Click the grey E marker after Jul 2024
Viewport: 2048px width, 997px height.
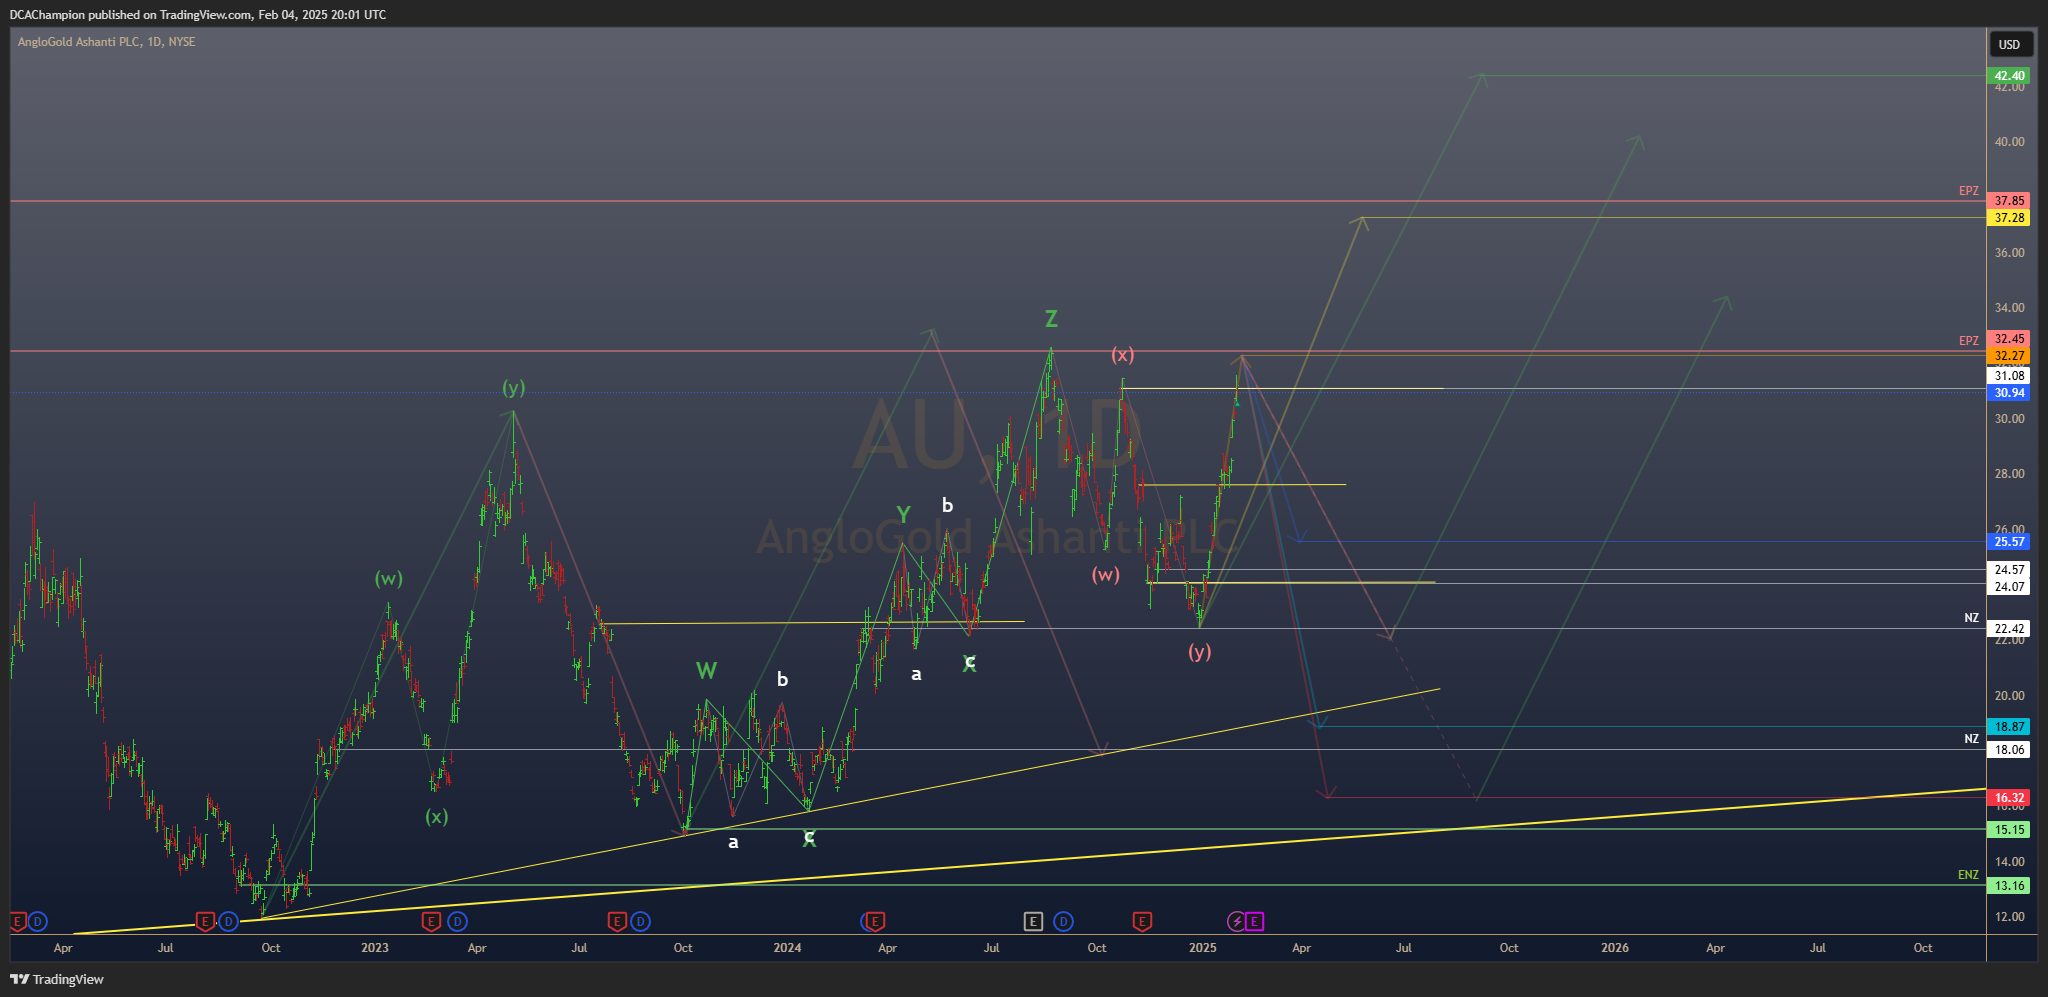(x=1033, y=921)
